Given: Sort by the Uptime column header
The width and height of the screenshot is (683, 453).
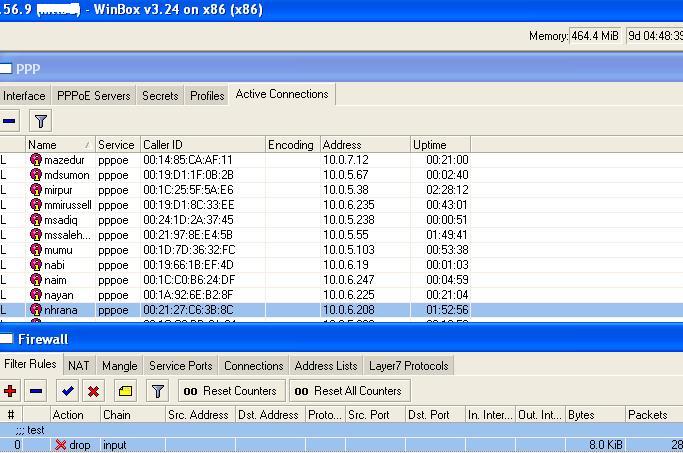Looking at the screenshot, I should 440,145.
